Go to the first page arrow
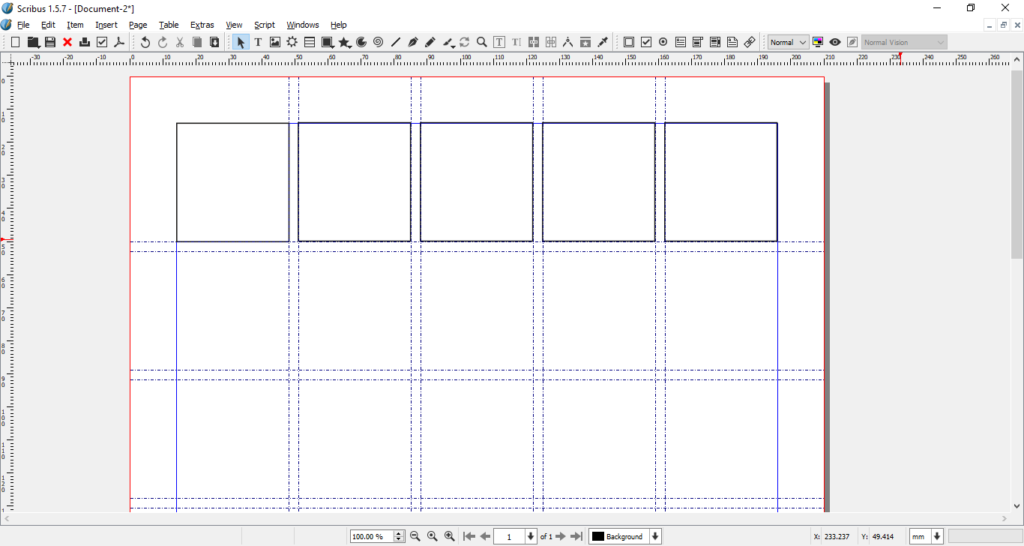The width and height of the screenshot is (1024, 546). [469, 536]
